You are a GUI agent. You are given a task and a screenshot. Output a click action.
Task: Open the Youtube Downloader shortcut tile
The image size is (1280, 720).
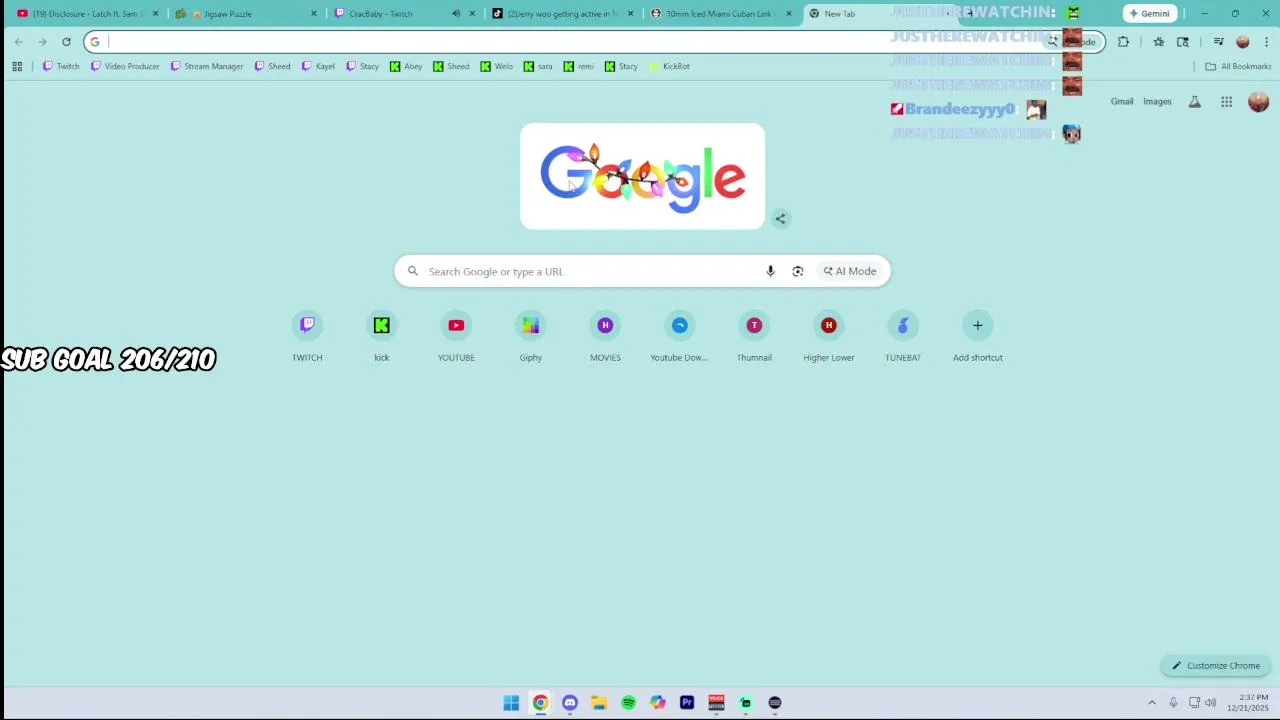click(x=679, y=338)
